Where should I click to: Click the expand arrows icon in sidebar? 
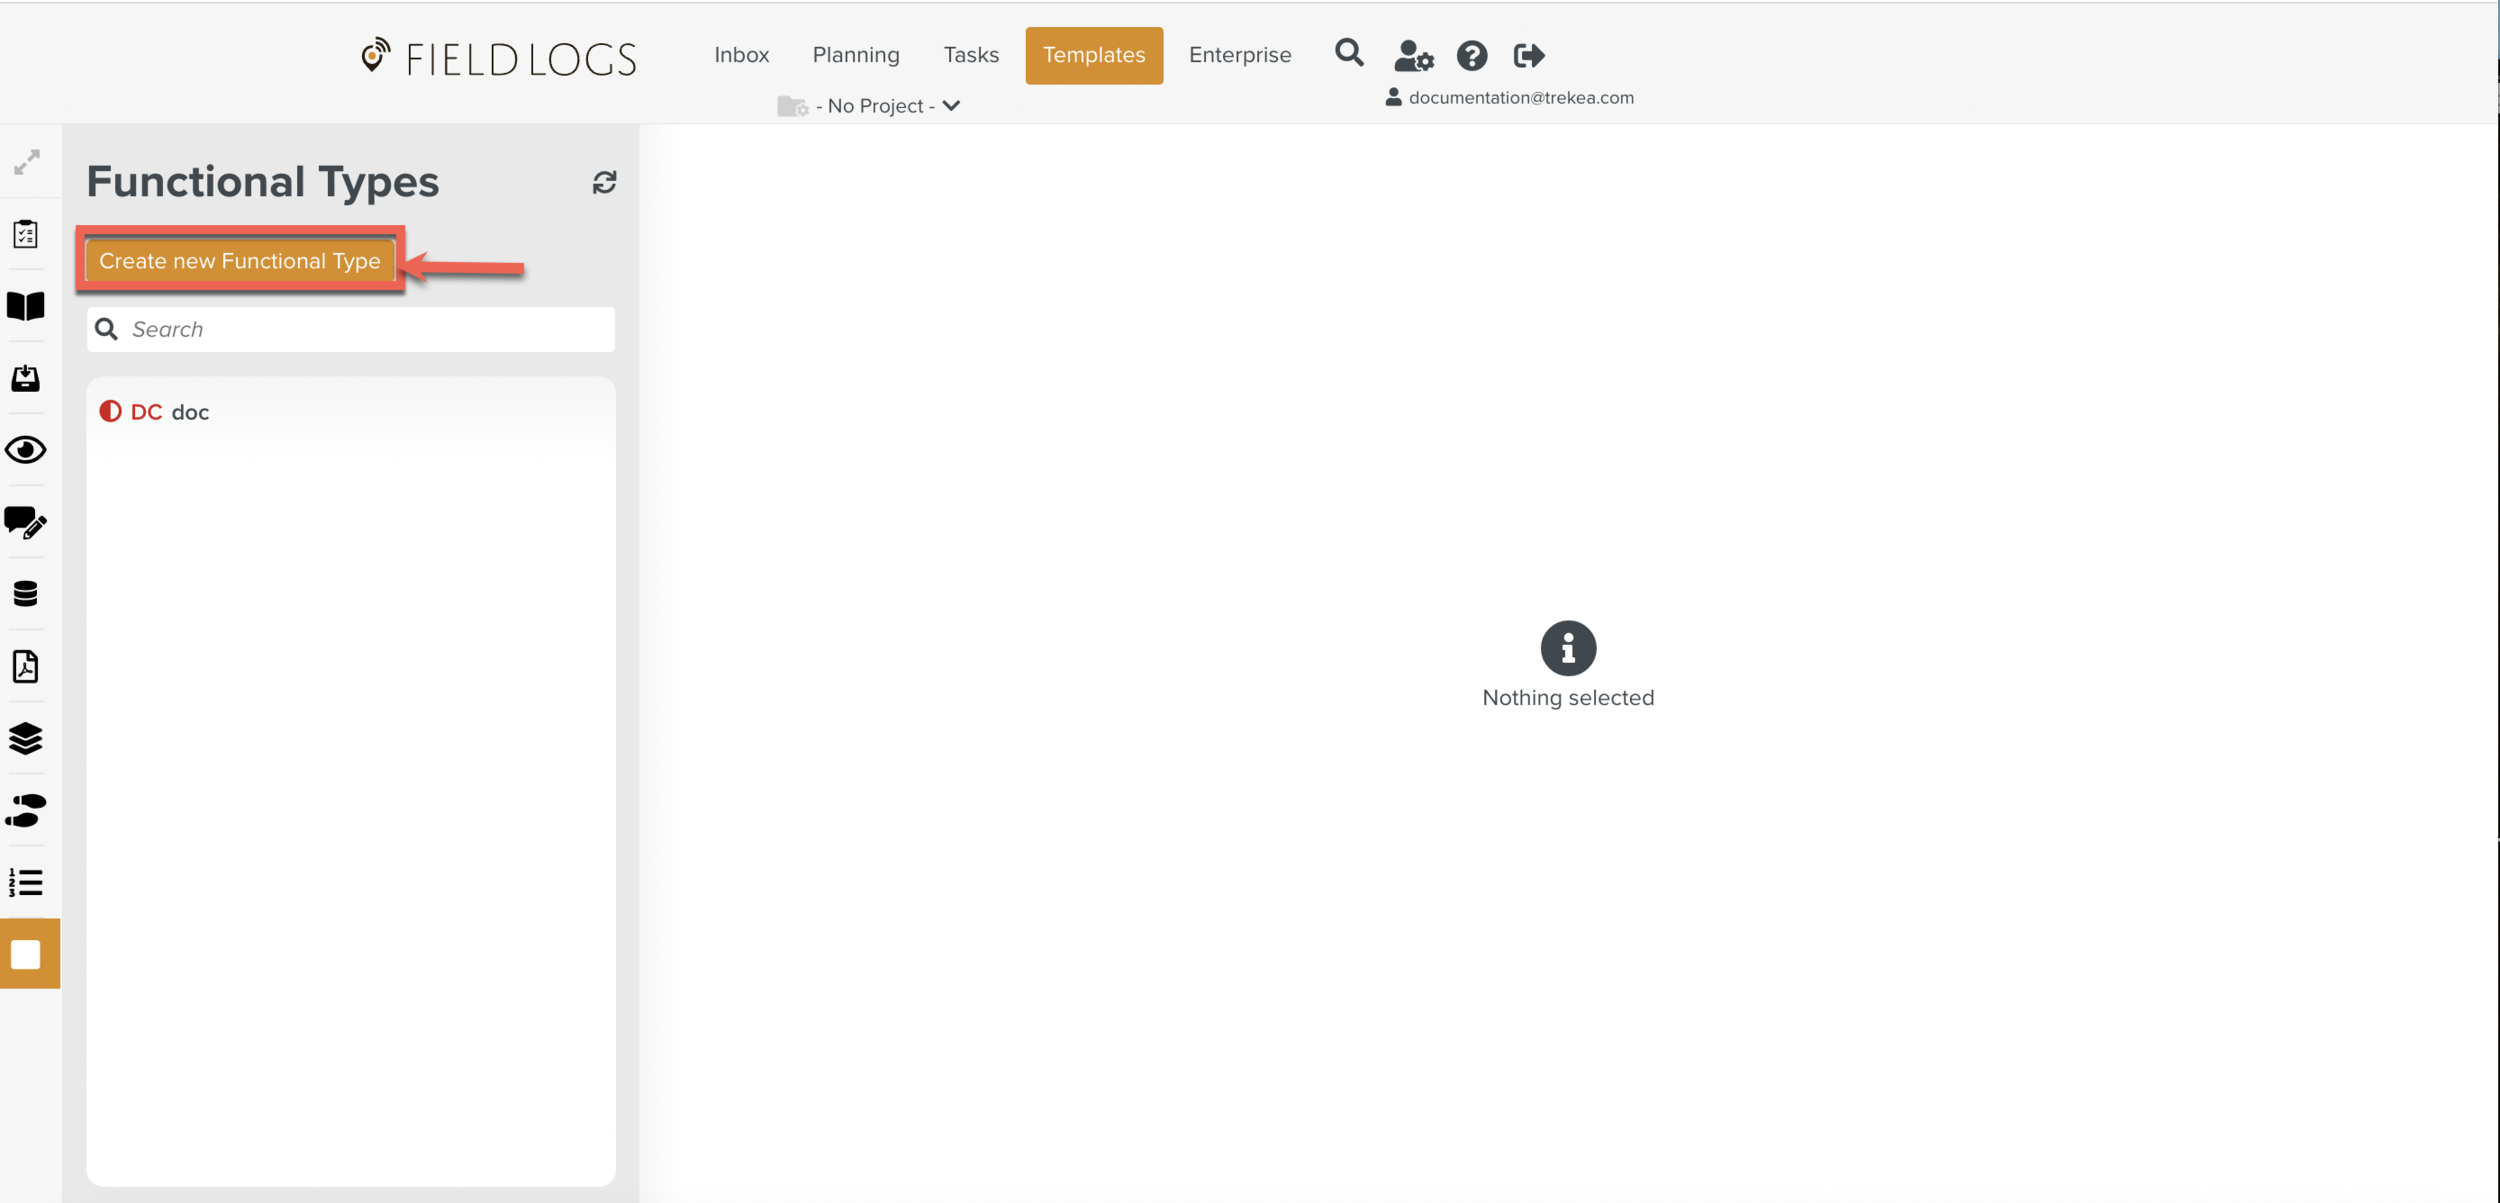[27, 162]
